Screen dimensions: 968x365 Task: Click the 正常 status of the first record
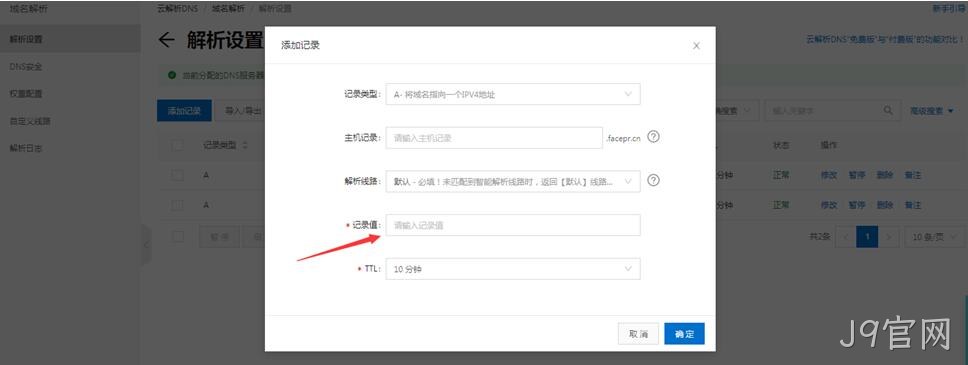click(781, 175)
